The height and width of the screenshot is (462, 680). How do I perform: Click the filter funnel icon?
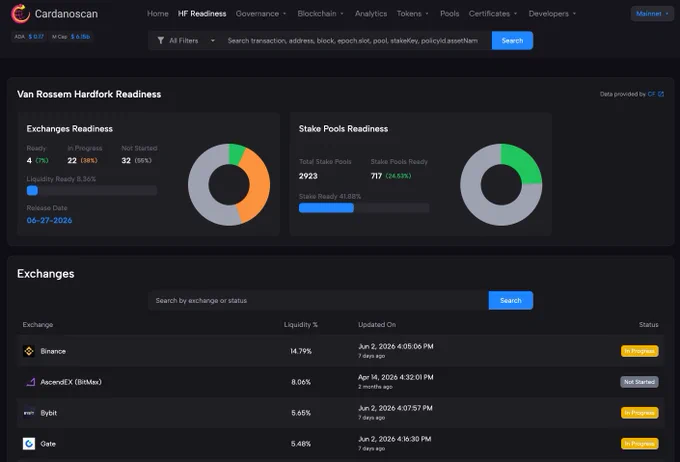(x=160, y=40)
